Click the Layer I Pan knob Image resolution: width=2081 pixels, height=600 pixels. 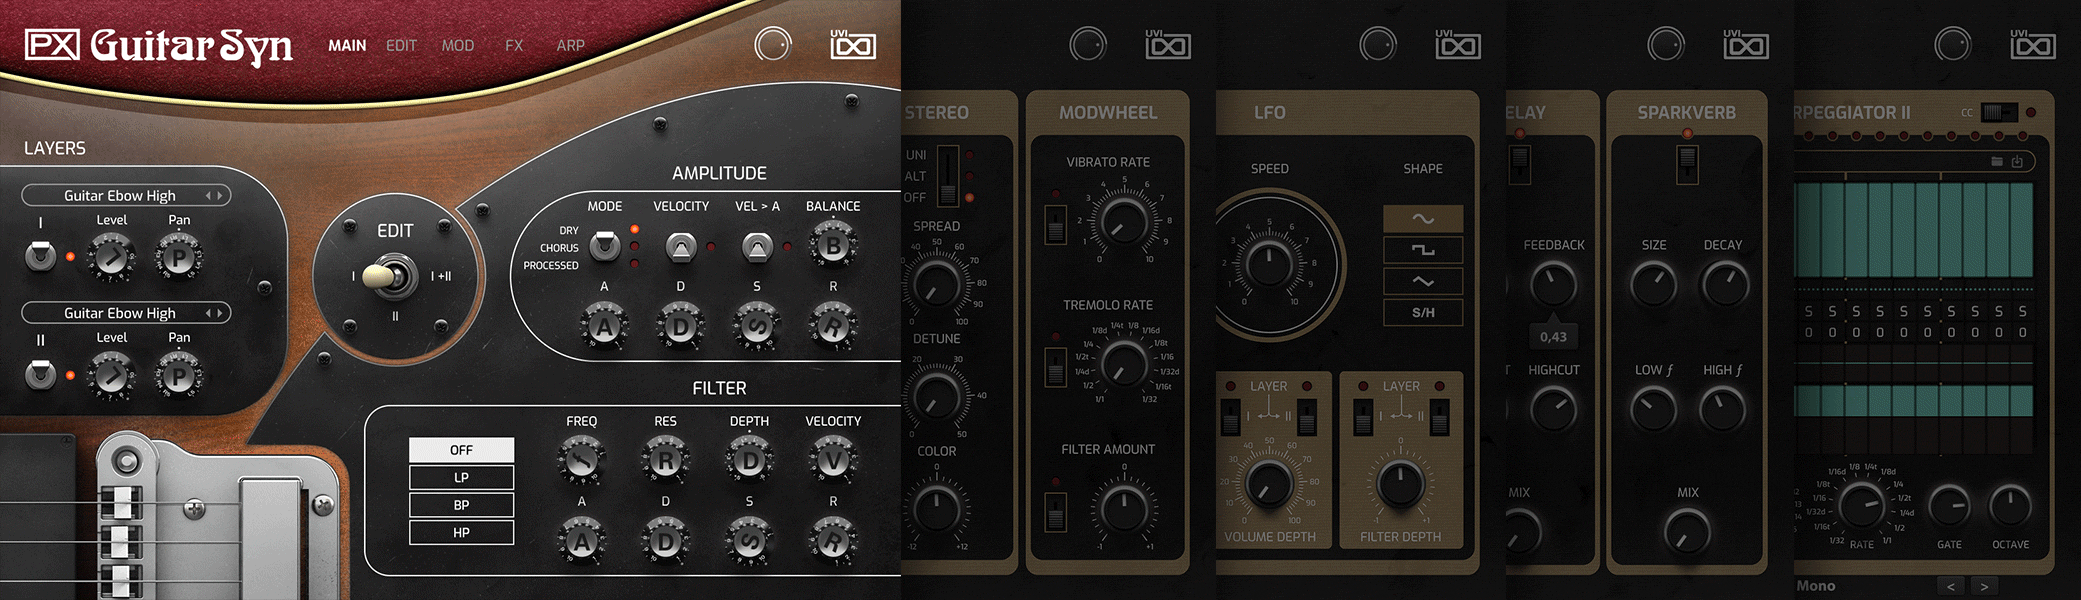tap(179, 257)
